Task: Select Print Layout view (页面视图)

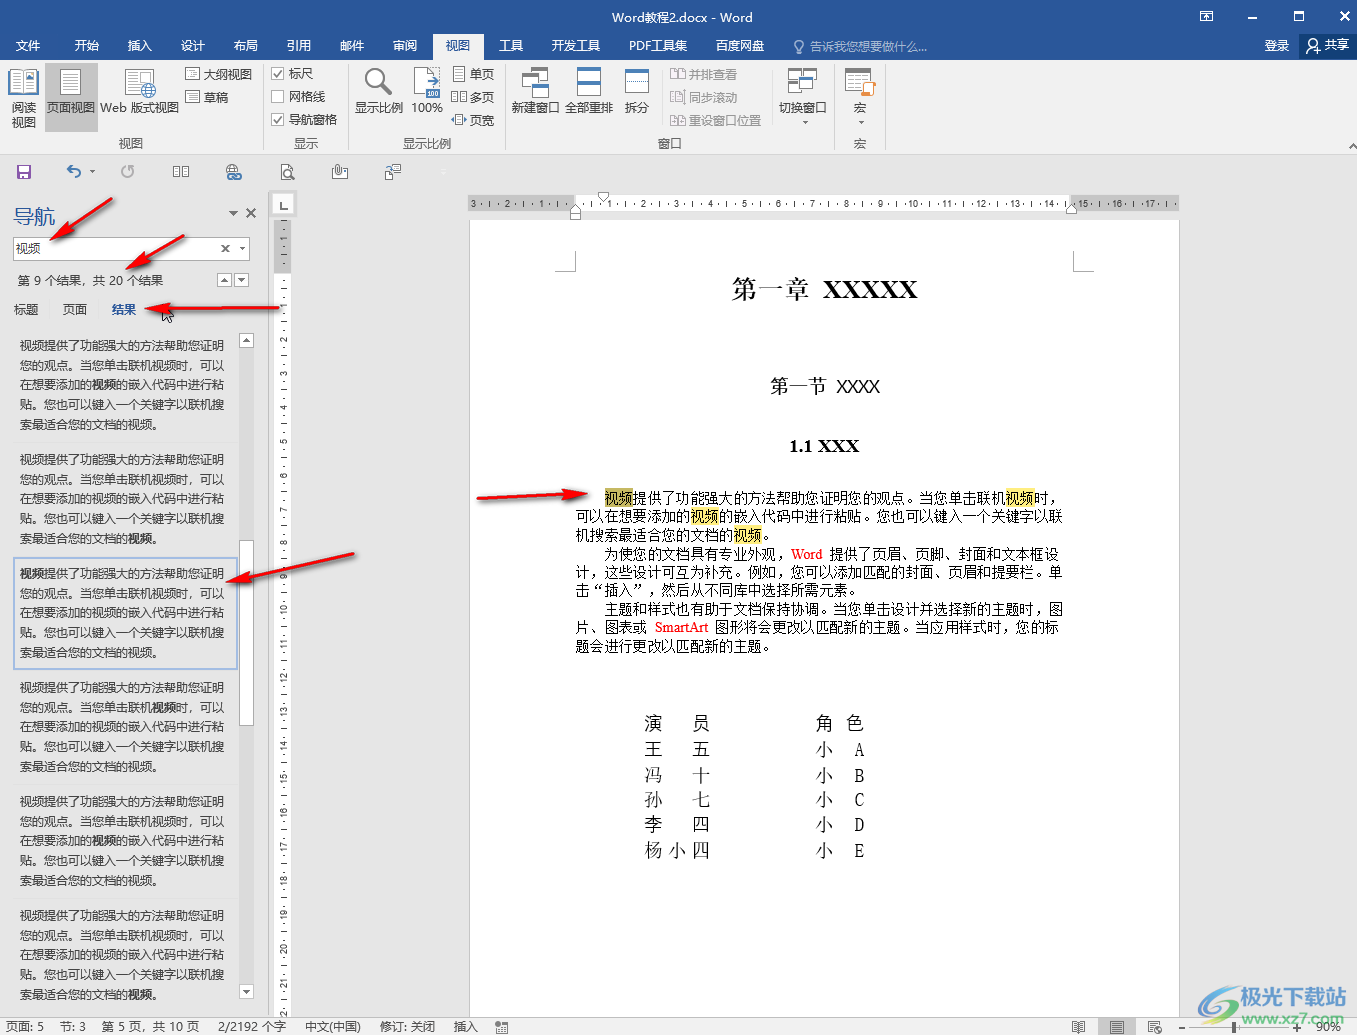Action: pos(71,98)
